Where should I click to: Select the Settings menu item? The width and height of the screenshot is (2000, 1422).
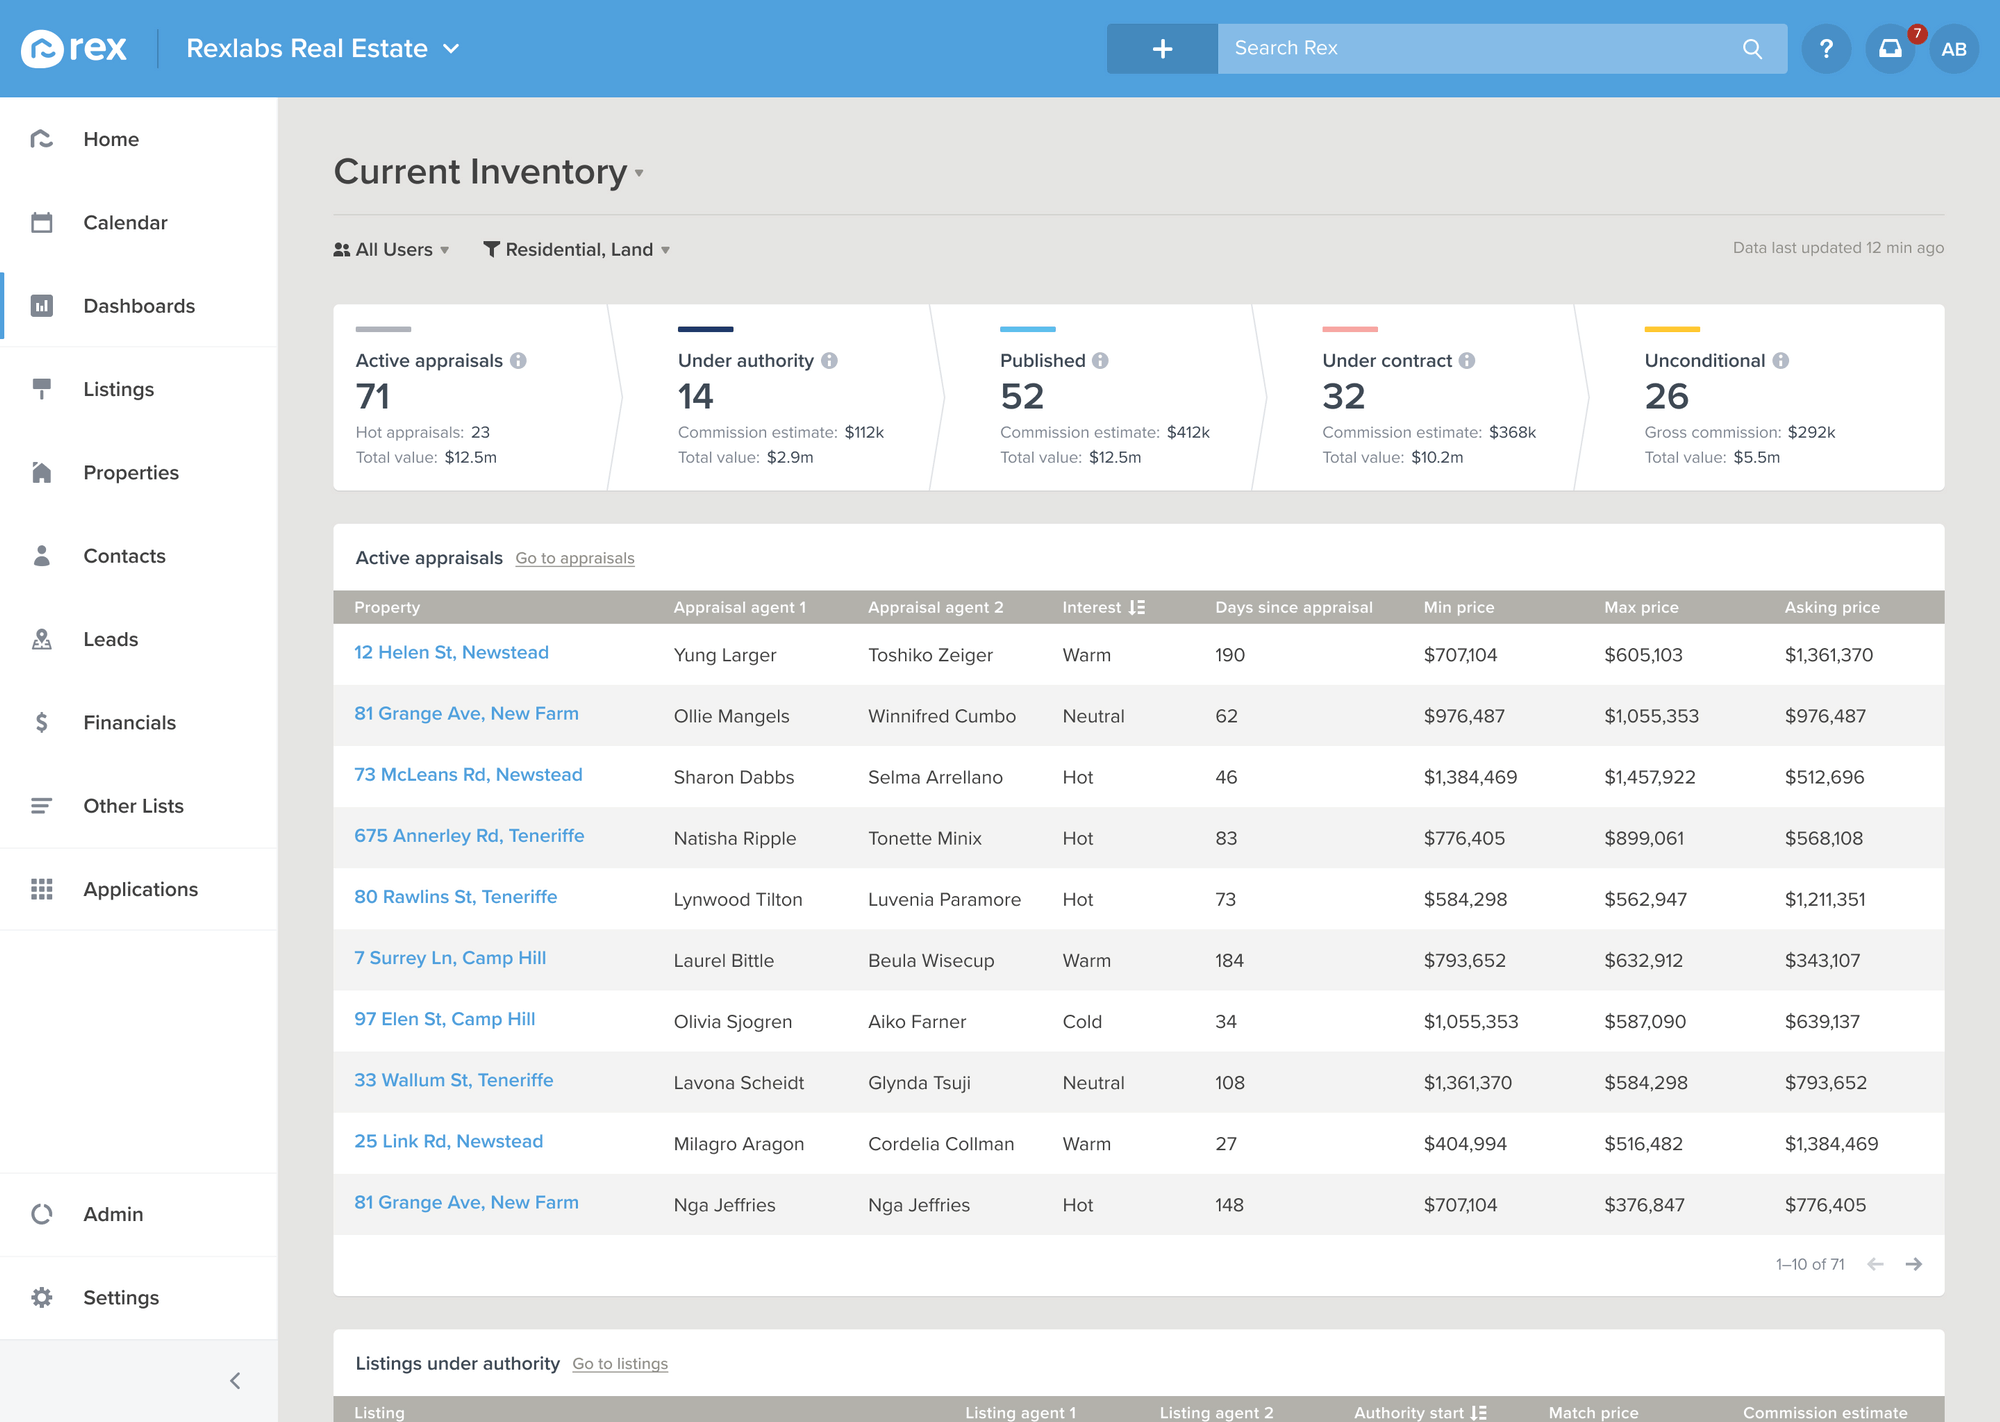pyautogui.click(x=120, y=1297)
